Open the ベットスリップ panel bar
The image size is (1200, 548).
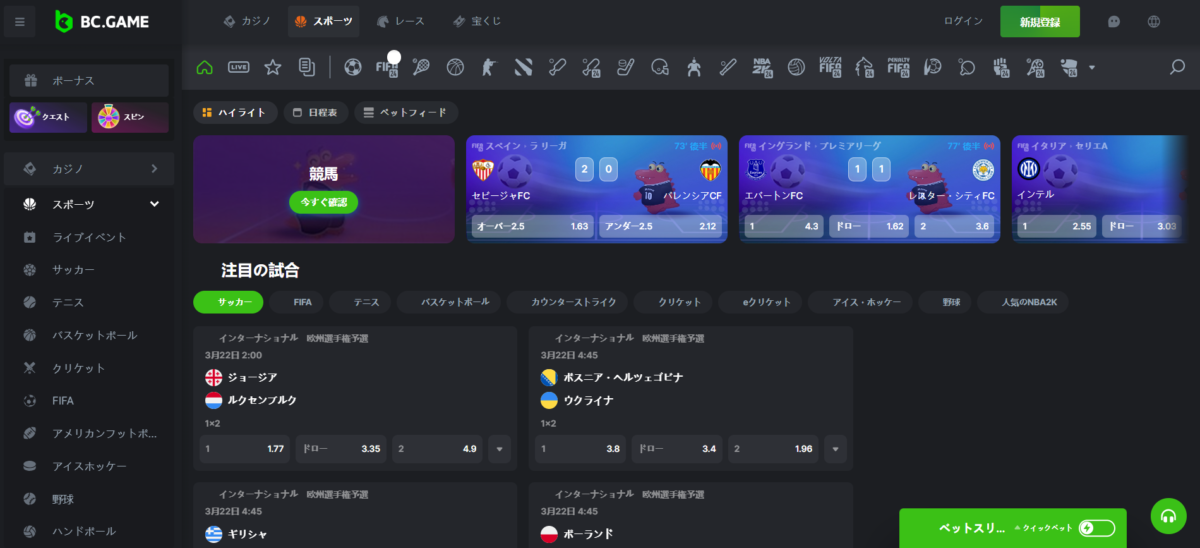[x=1012, y=528]
